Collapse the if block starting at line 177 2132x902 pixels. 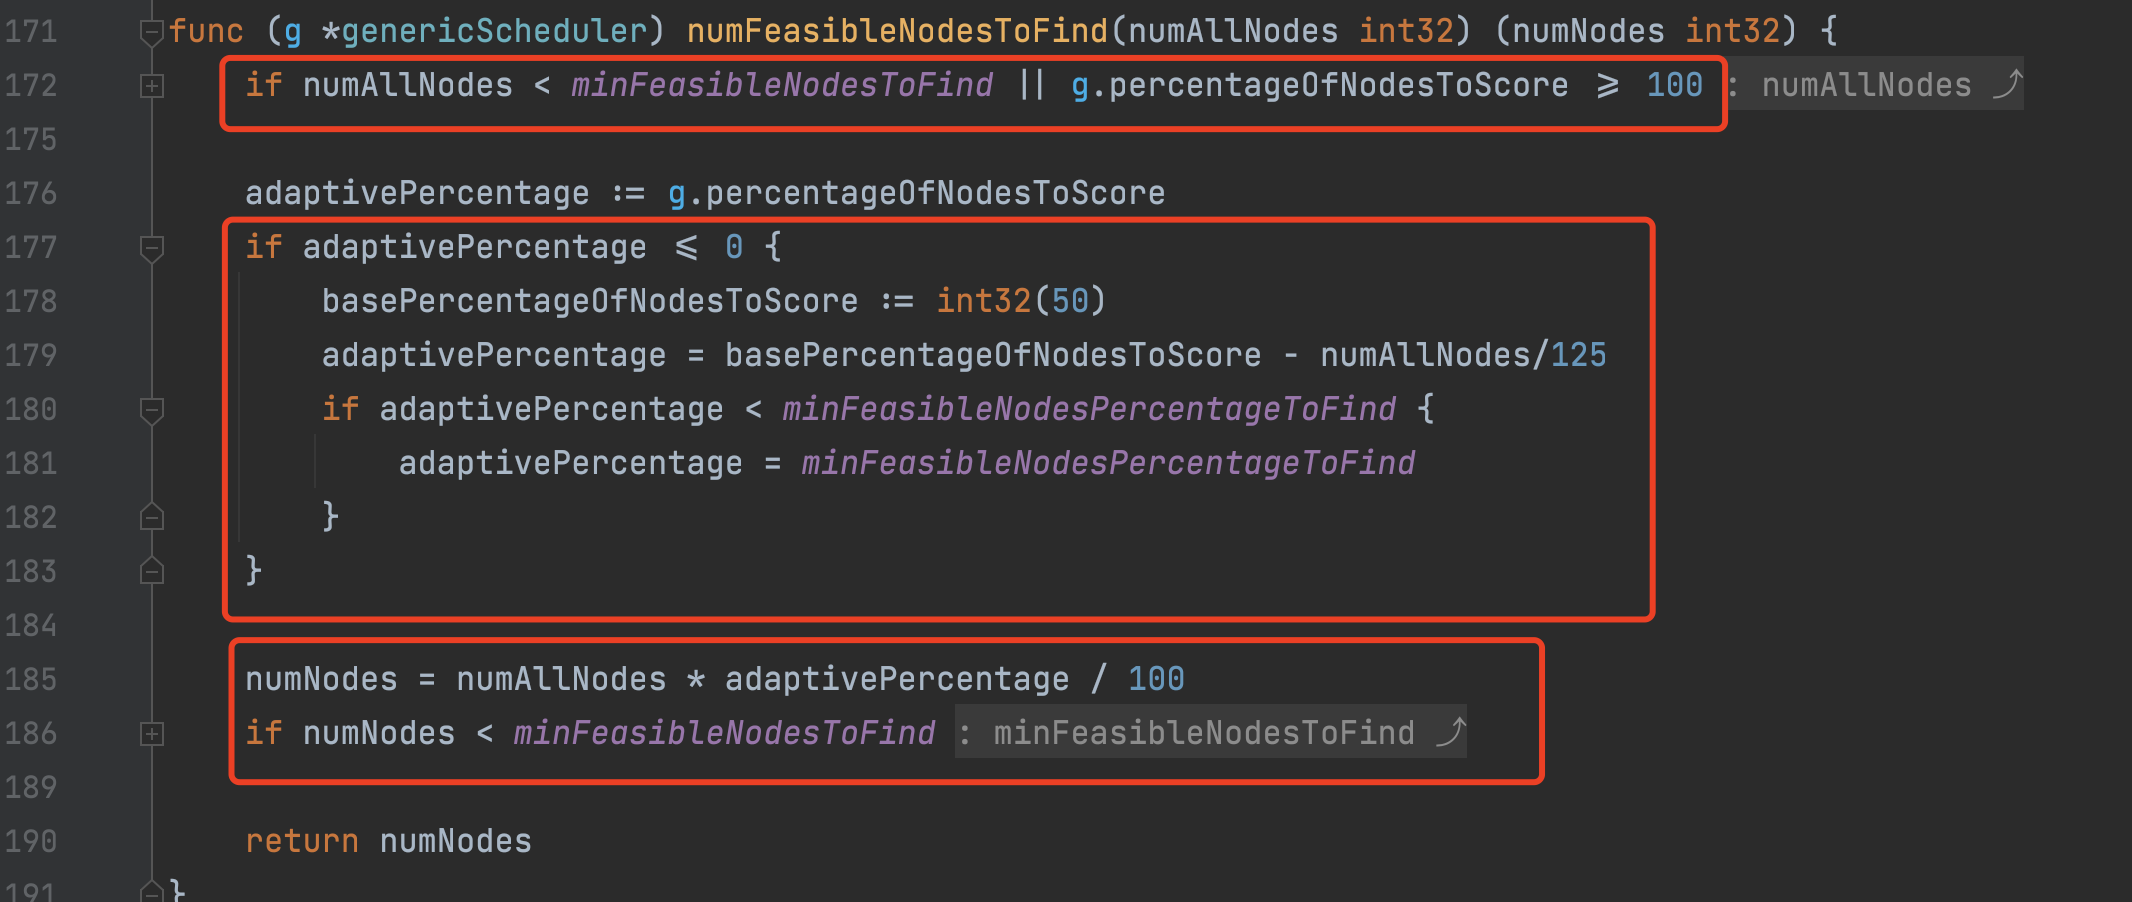coord(151,248)
